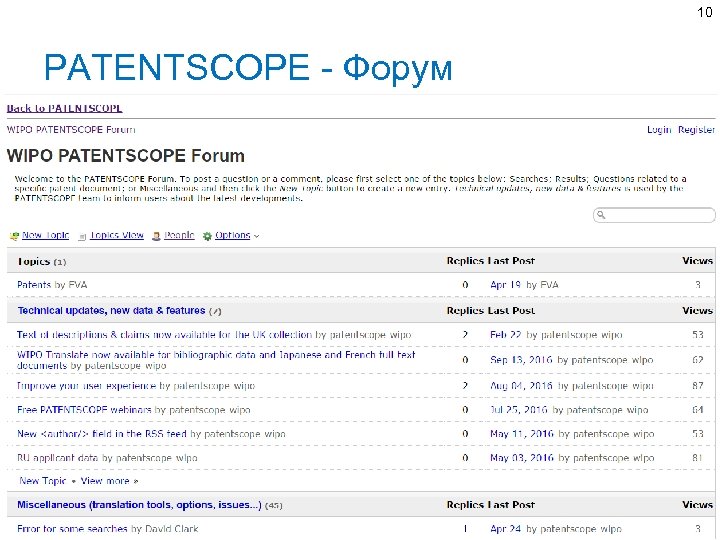
Task: Open the Options dropdown arrow
Action: click(257, 236)
